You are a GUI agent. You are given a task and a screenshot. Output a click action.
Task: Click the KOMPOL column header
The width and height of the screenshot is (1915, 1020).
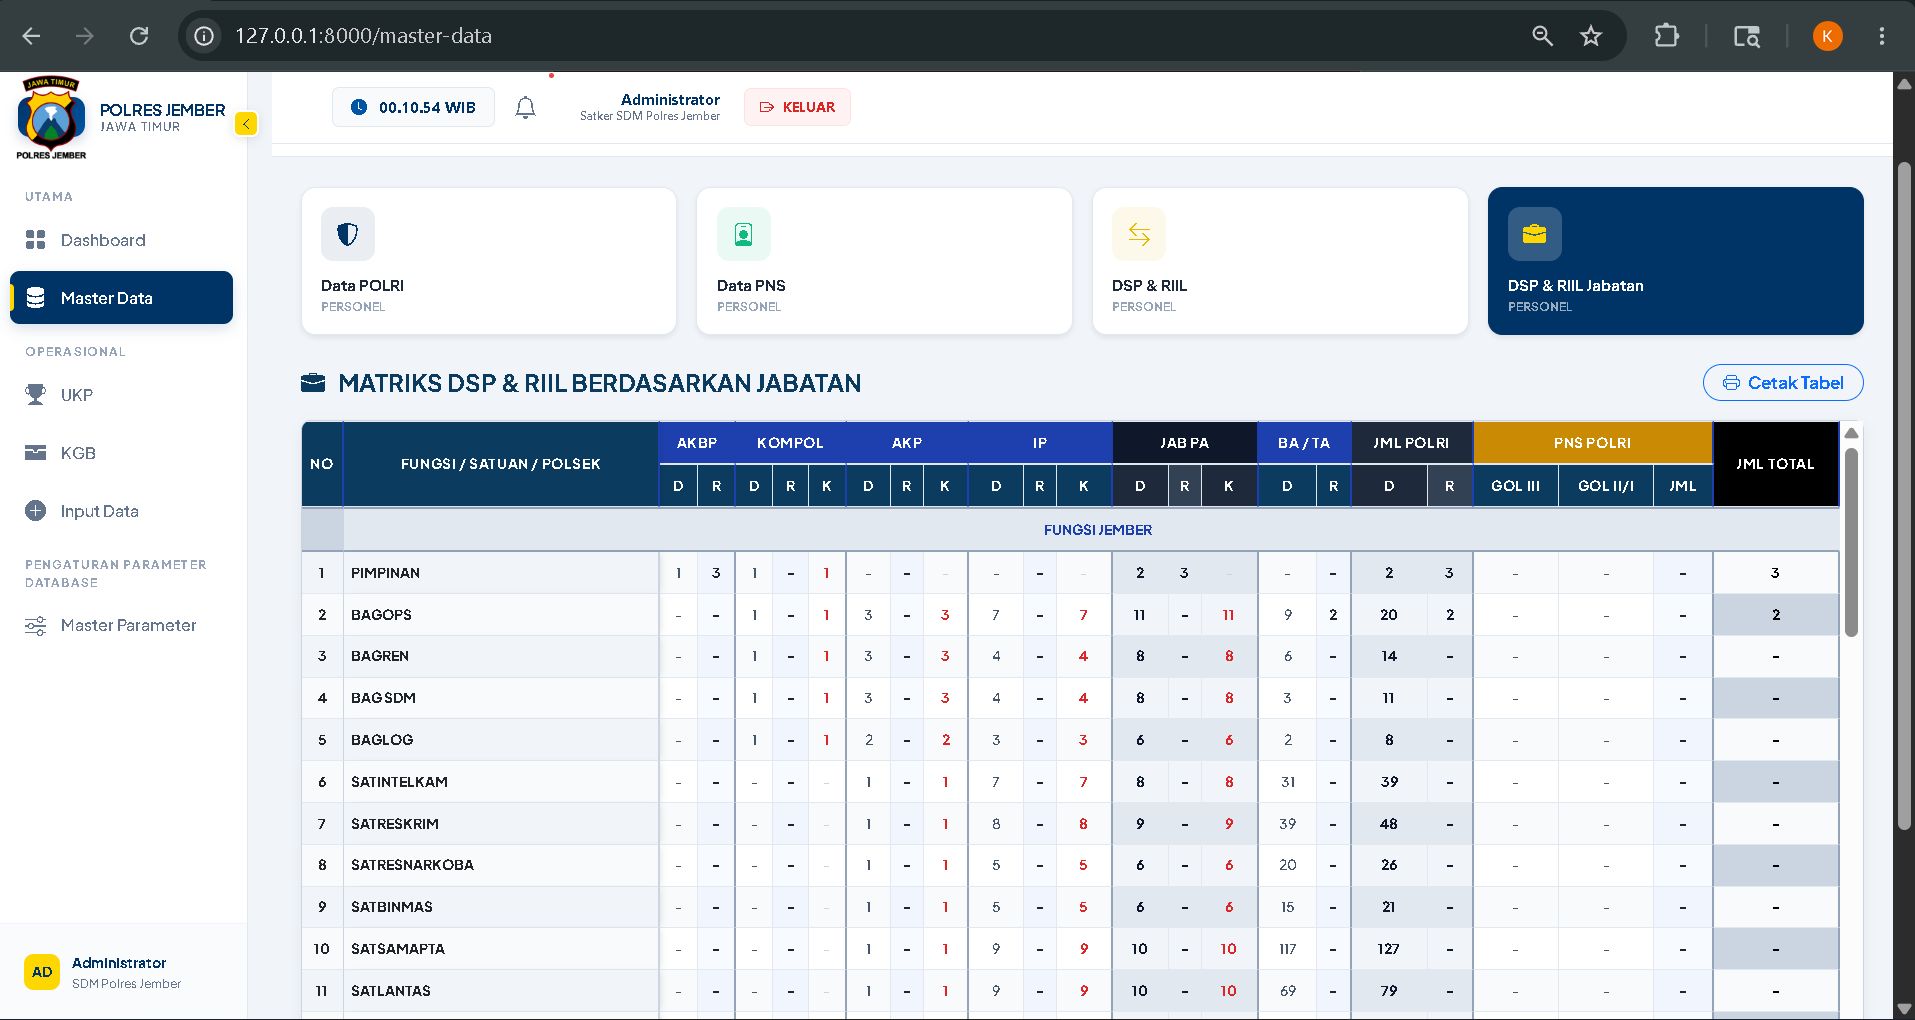[790, 443]
